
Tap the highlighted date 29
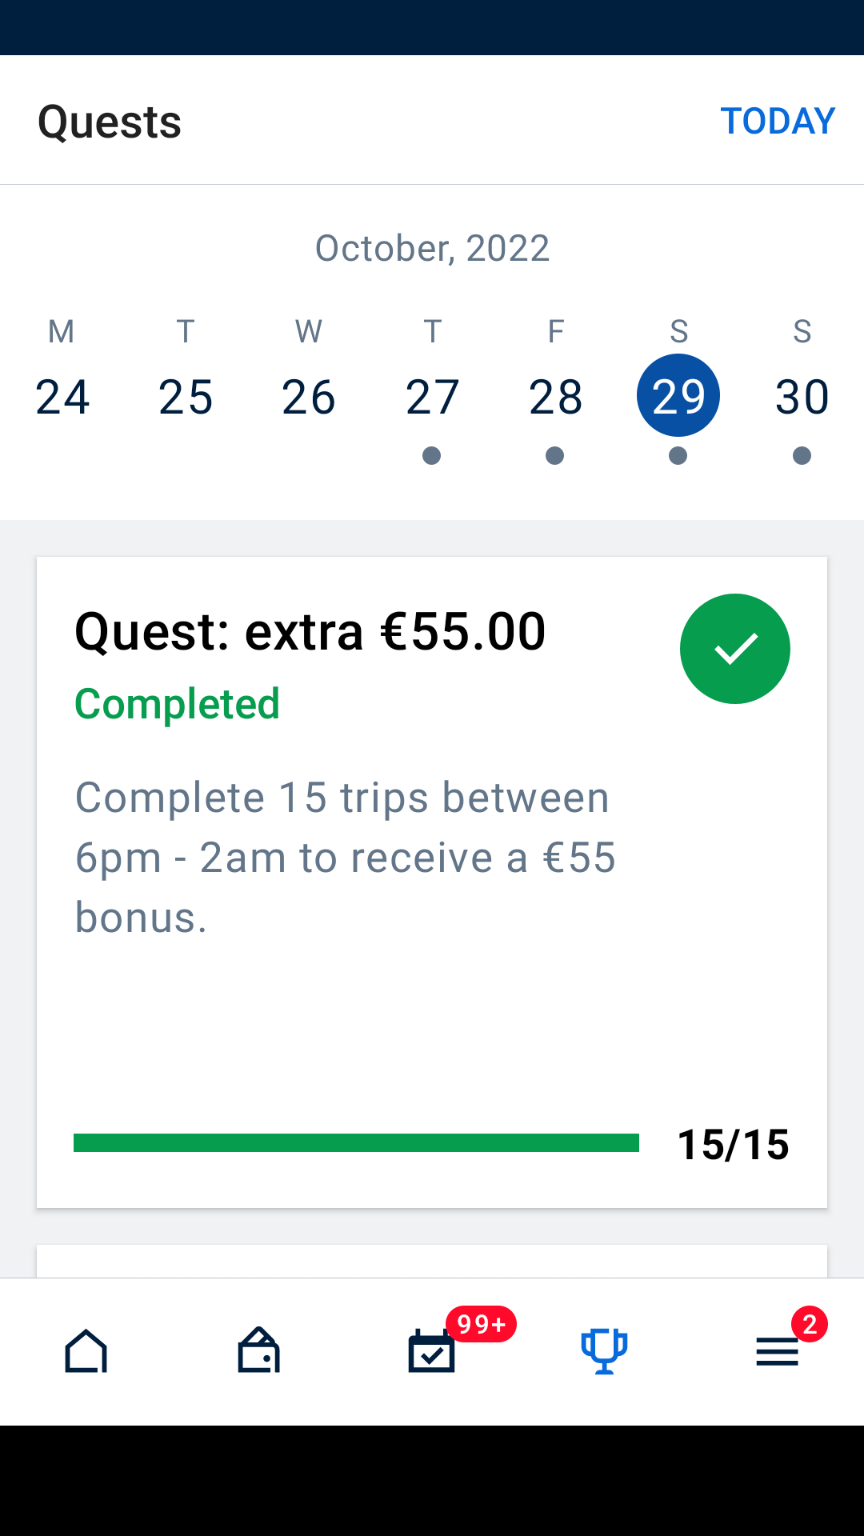(x=678, y=396)
